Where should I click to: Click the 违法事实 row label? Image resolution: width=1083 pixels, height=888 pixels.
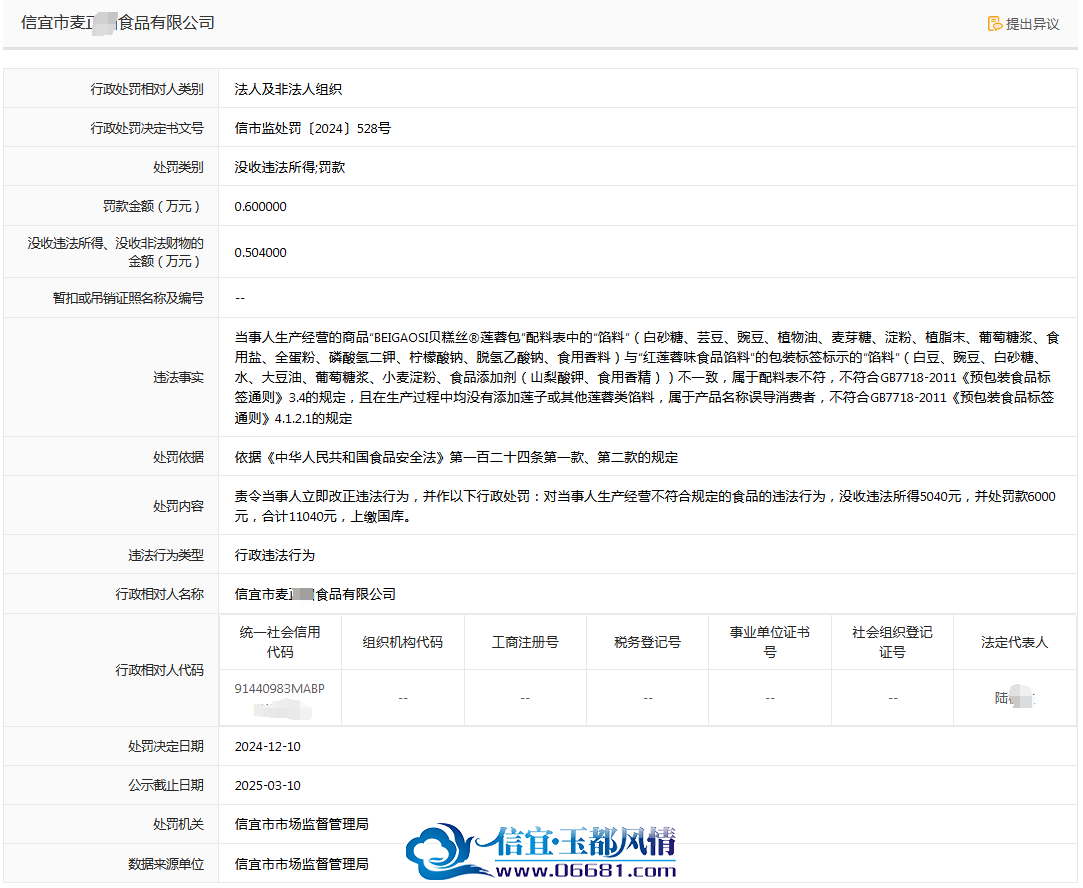point(178,378)
